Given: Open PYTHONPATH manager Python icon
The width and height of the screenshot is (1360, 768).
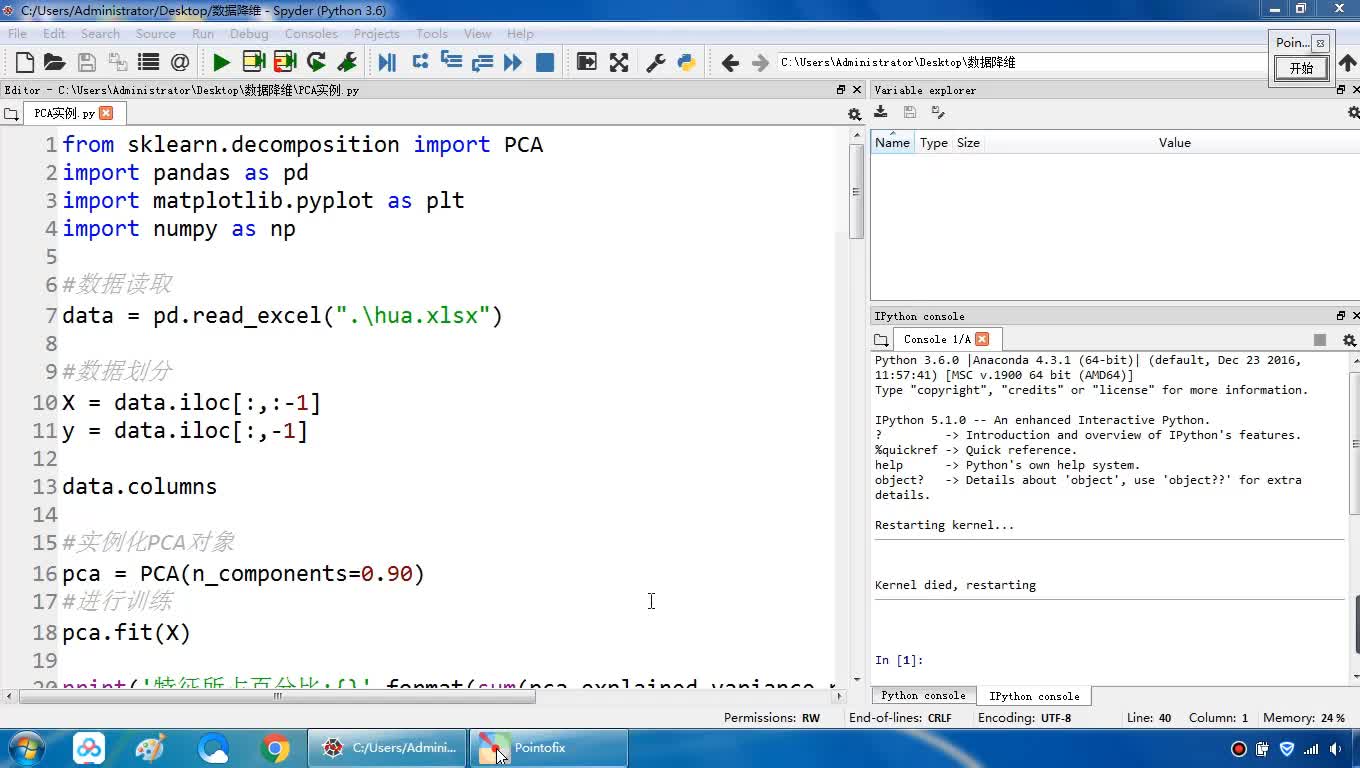Looking at the screenshot, I should (686, 63).
